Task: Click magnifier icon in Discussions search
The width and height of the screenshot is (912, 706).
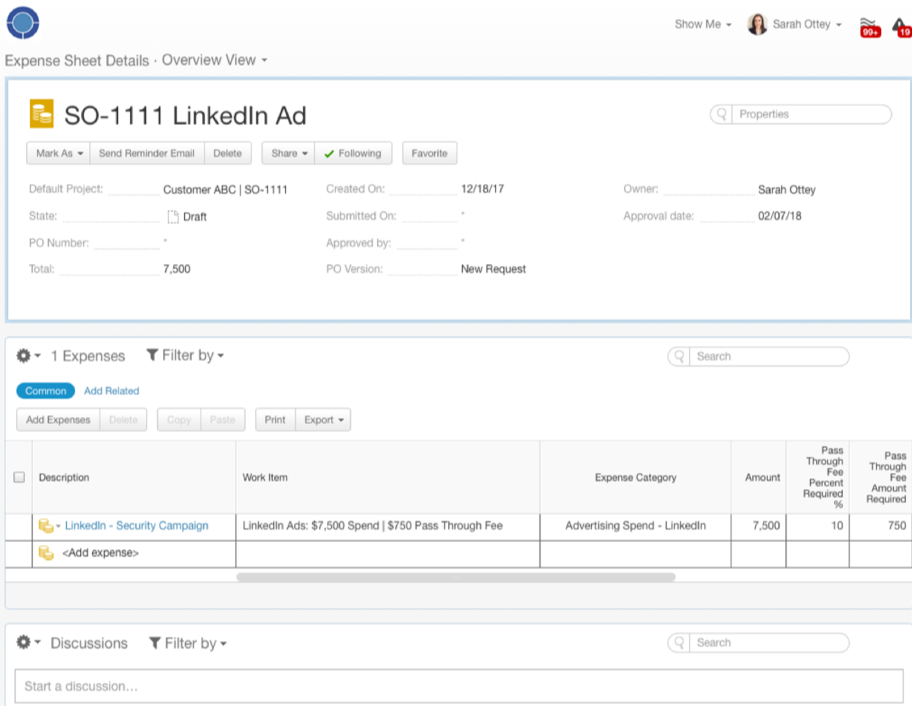Action: (679, 643)
